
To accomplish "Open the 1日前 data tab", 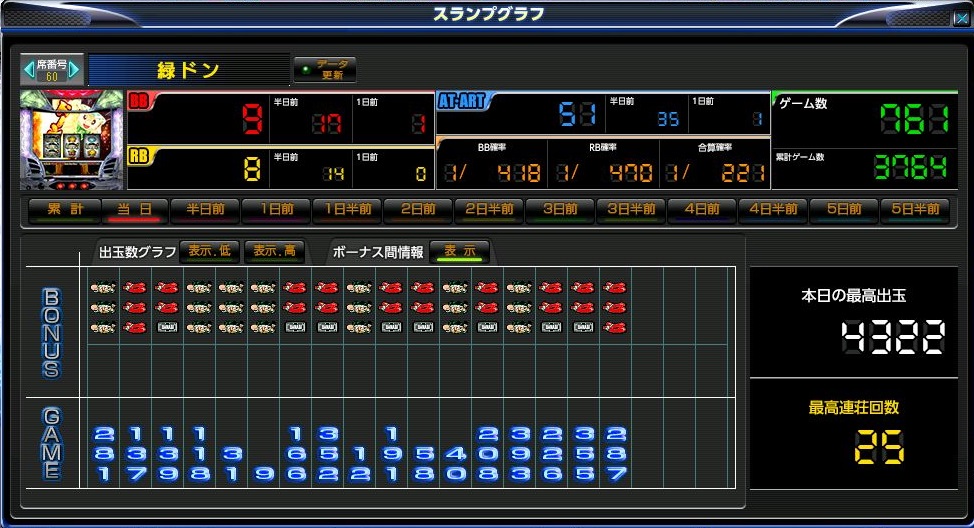I will point(276,210).
